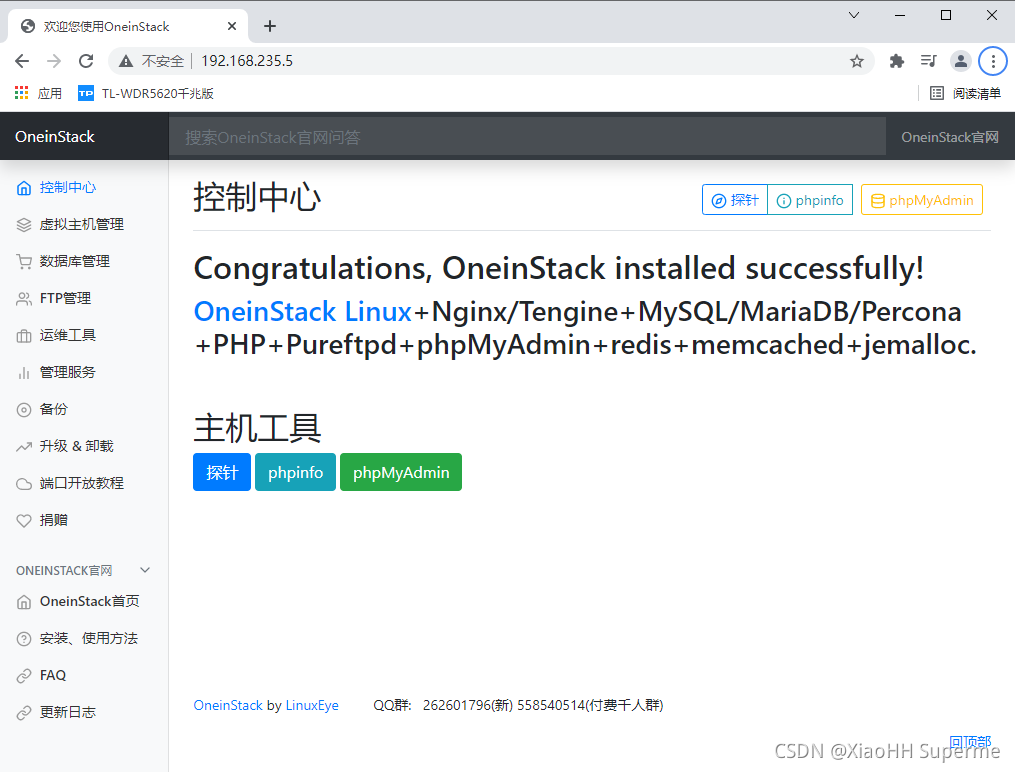
Task: Open the browser extensions puzzle icon
Action: [x=897, y=61]
